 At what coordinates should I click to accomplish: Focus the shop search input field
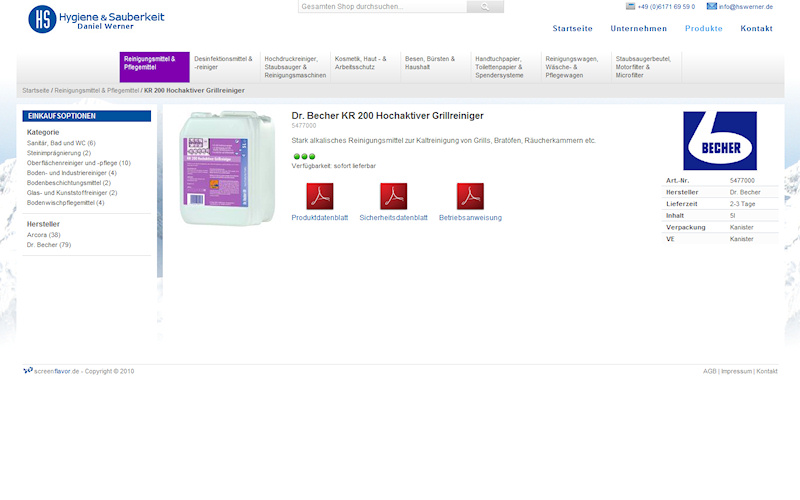point(383,7)
